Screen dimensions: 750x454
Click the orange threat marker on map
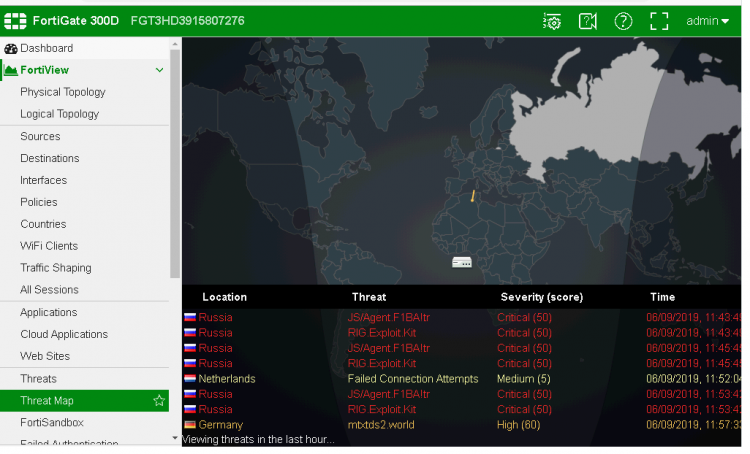473,196
